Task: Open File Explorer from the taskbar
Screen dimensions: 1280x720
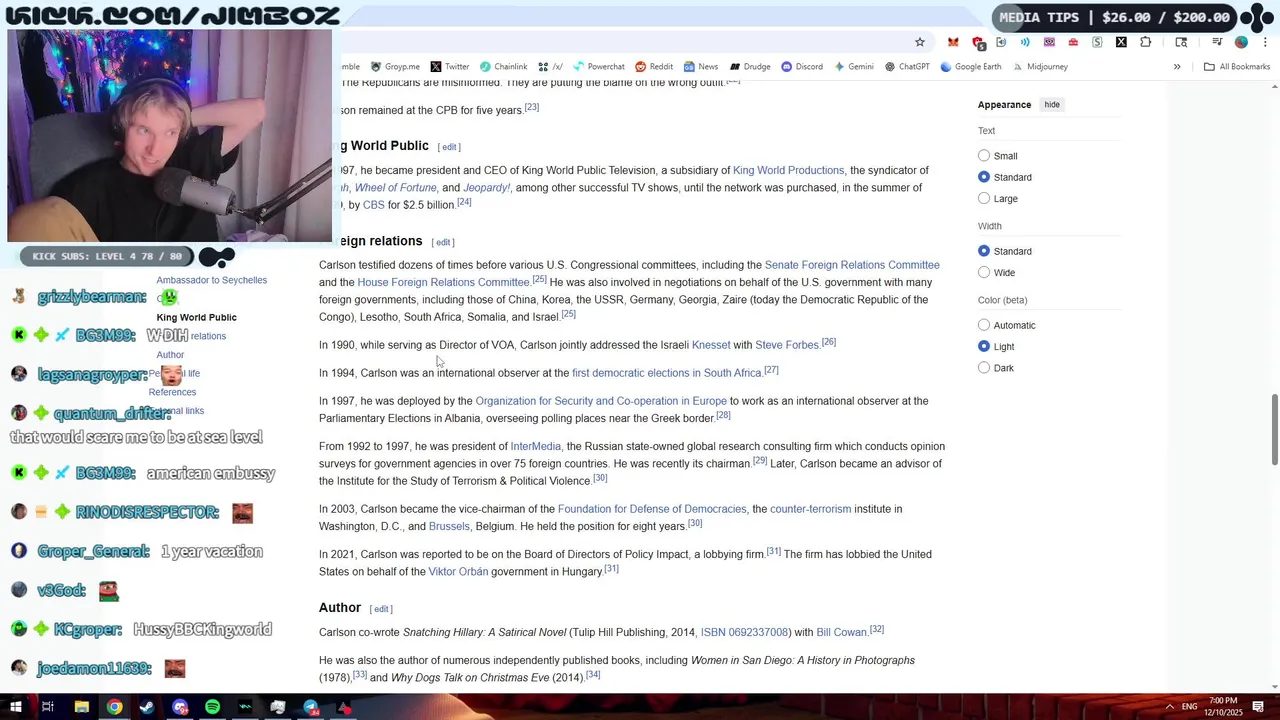Action: [81, 707]
